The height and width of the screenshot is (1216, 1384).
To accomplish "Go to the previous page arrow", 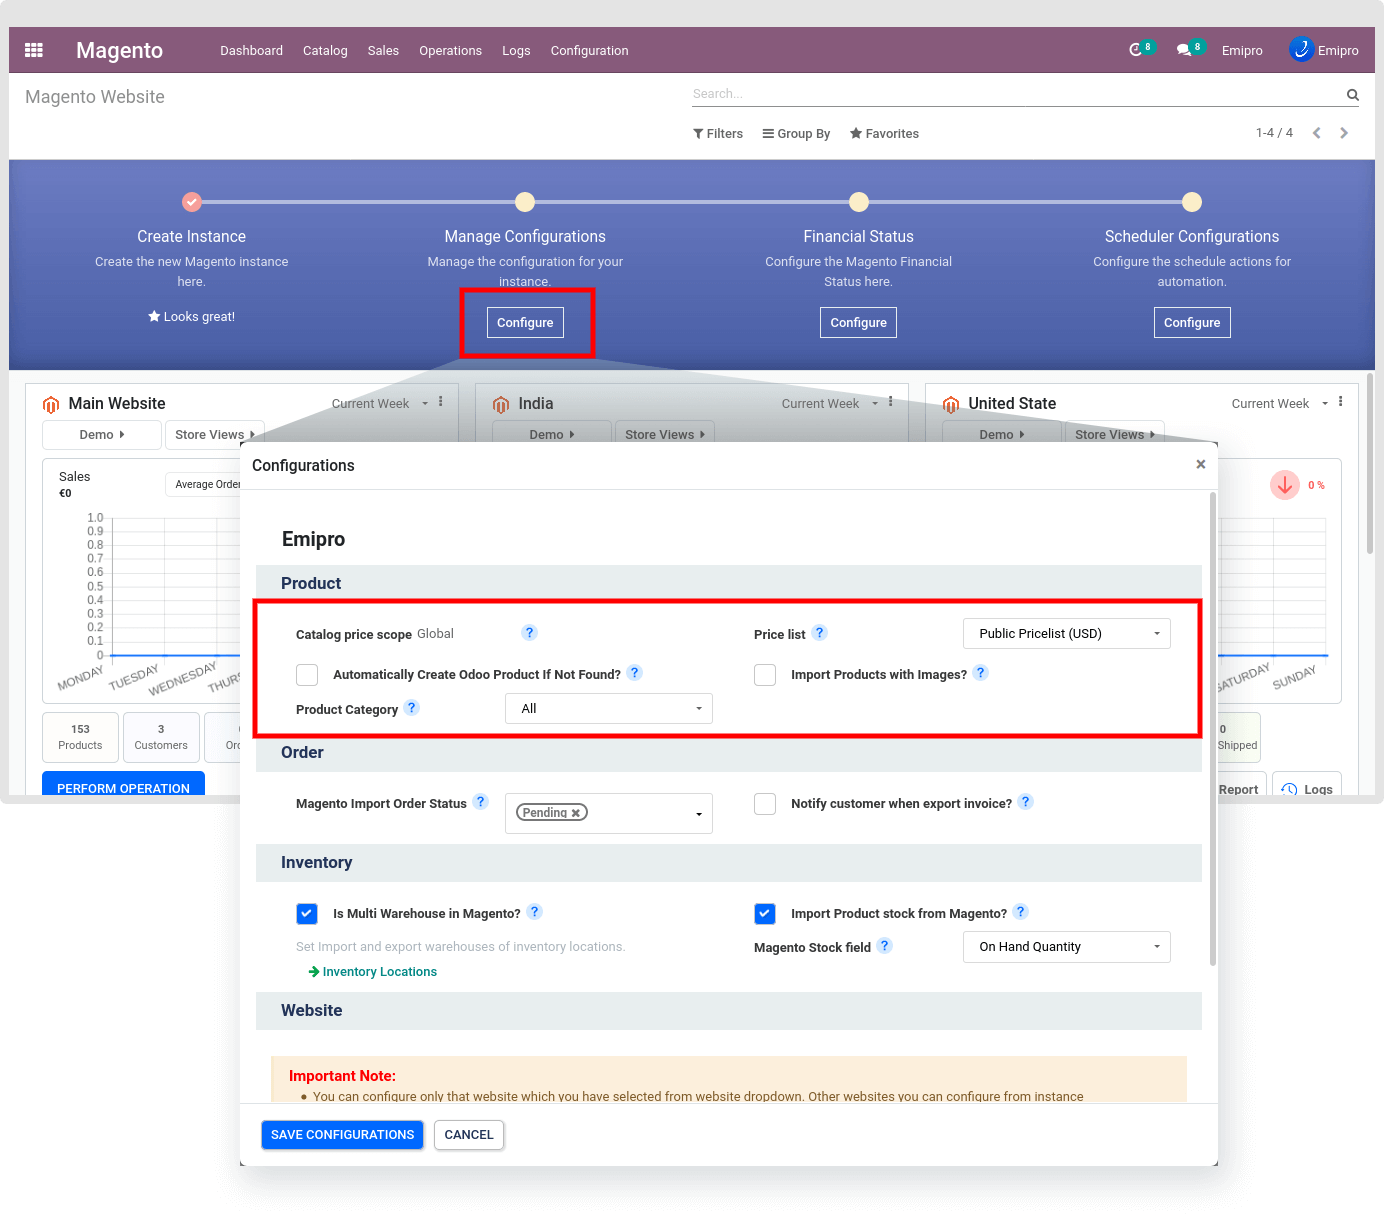I will tap(1317, 133).
